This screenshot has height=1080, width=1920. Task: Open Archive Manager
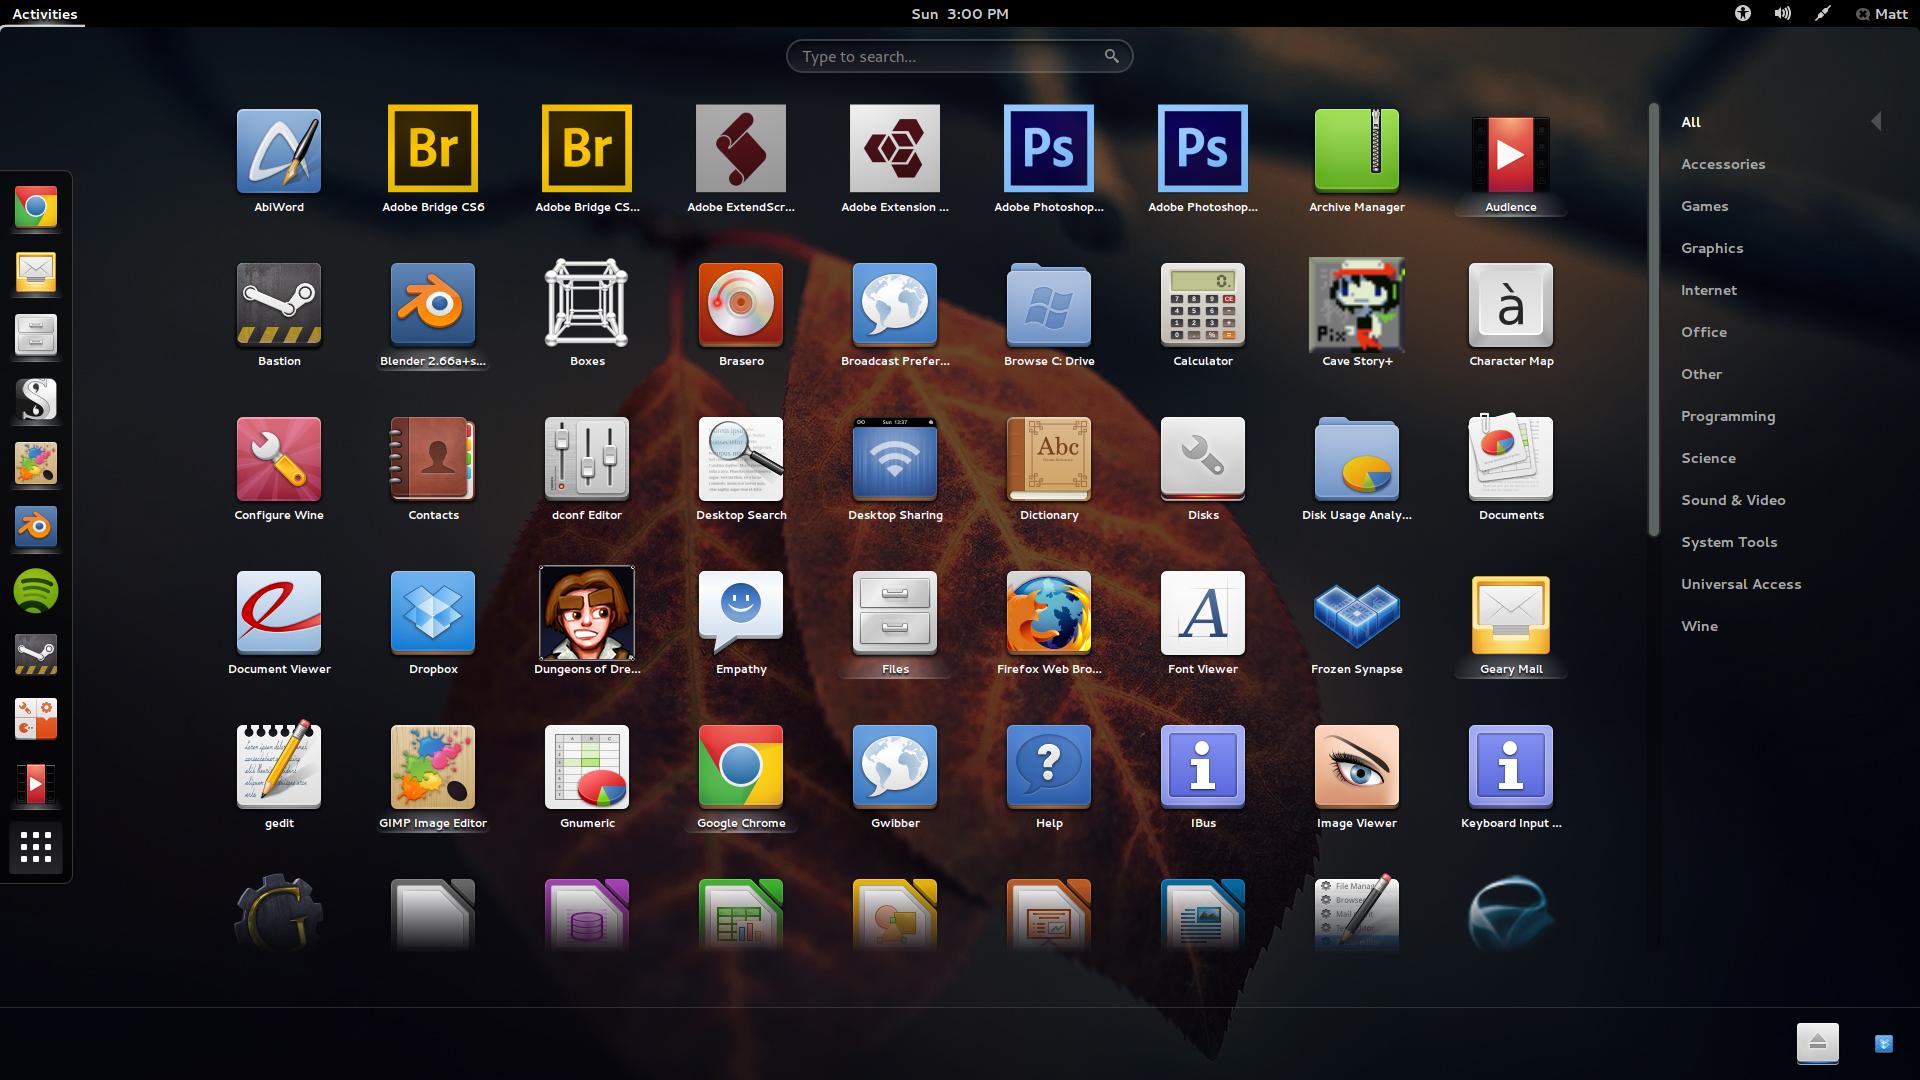[1357, 150]
